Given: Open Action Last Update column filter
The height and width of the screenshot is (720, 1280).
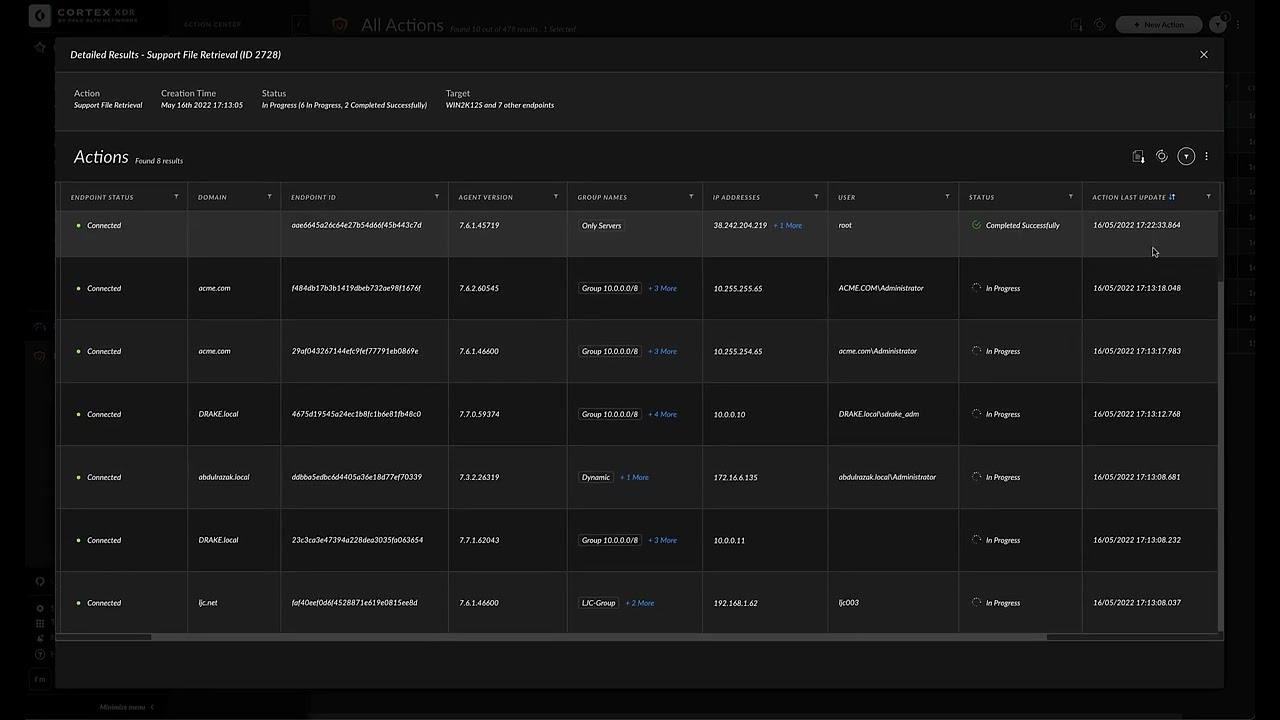Looking at the screenshot, I should coord(1209,197).
